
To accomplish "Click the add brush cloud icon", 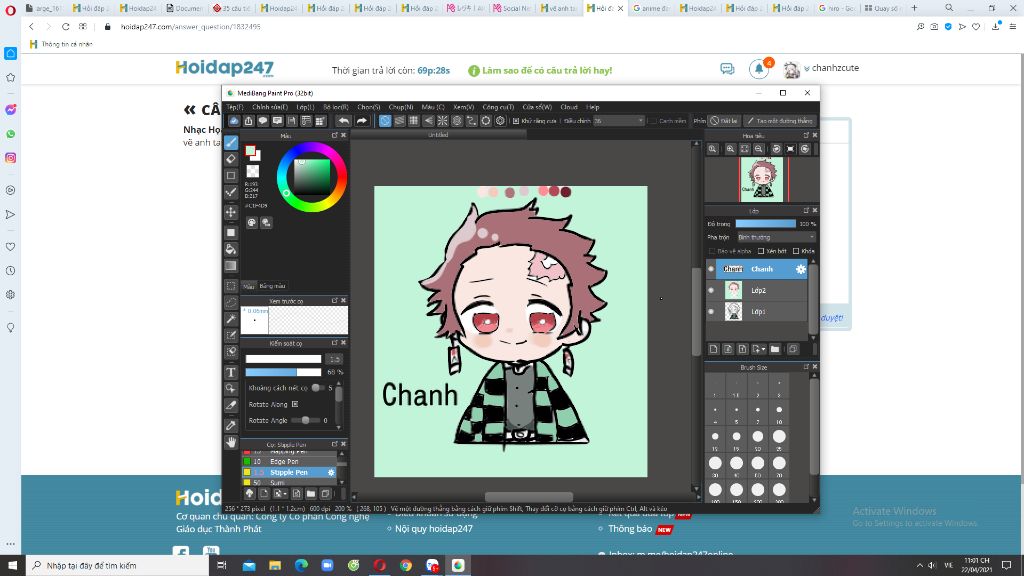I will [x=249, y=494].
